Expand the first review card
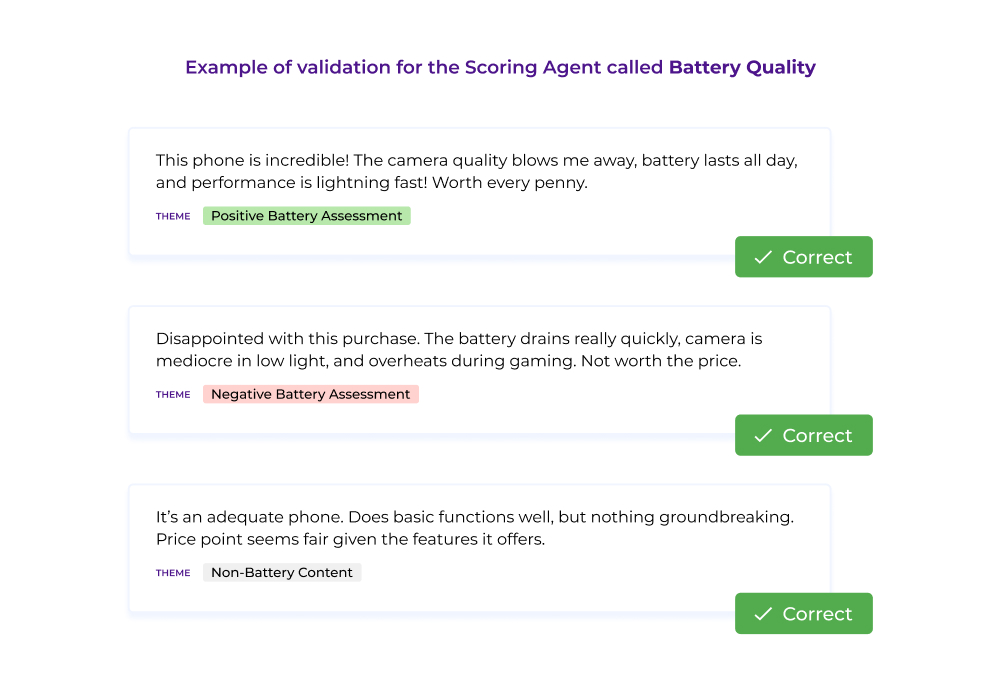Viewport: 1000px width, 695px height. click(479, 192)
